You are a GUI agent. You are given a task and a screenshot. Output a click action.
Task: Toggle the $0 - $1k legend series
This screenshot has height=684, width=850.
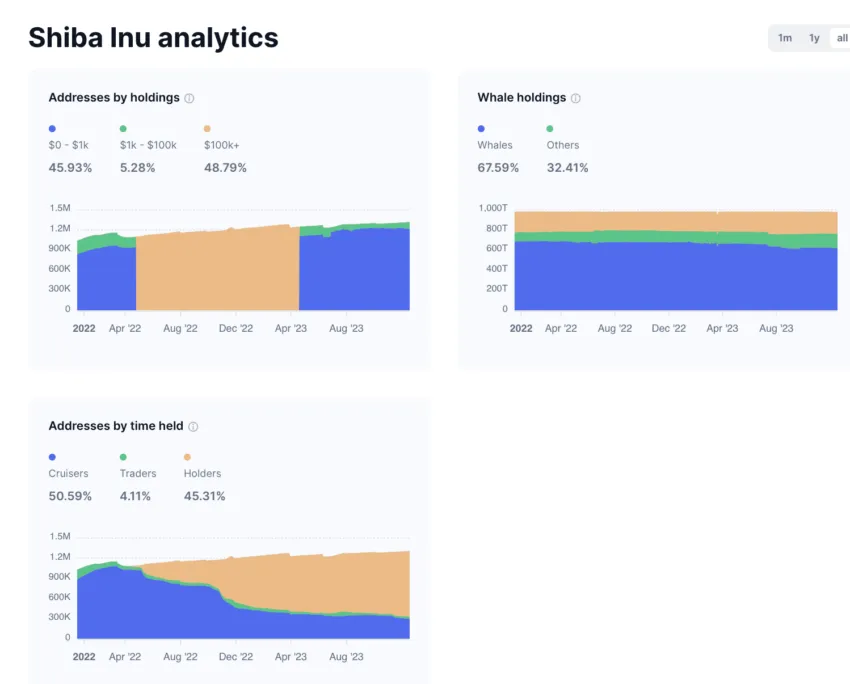tap(68, 145)
